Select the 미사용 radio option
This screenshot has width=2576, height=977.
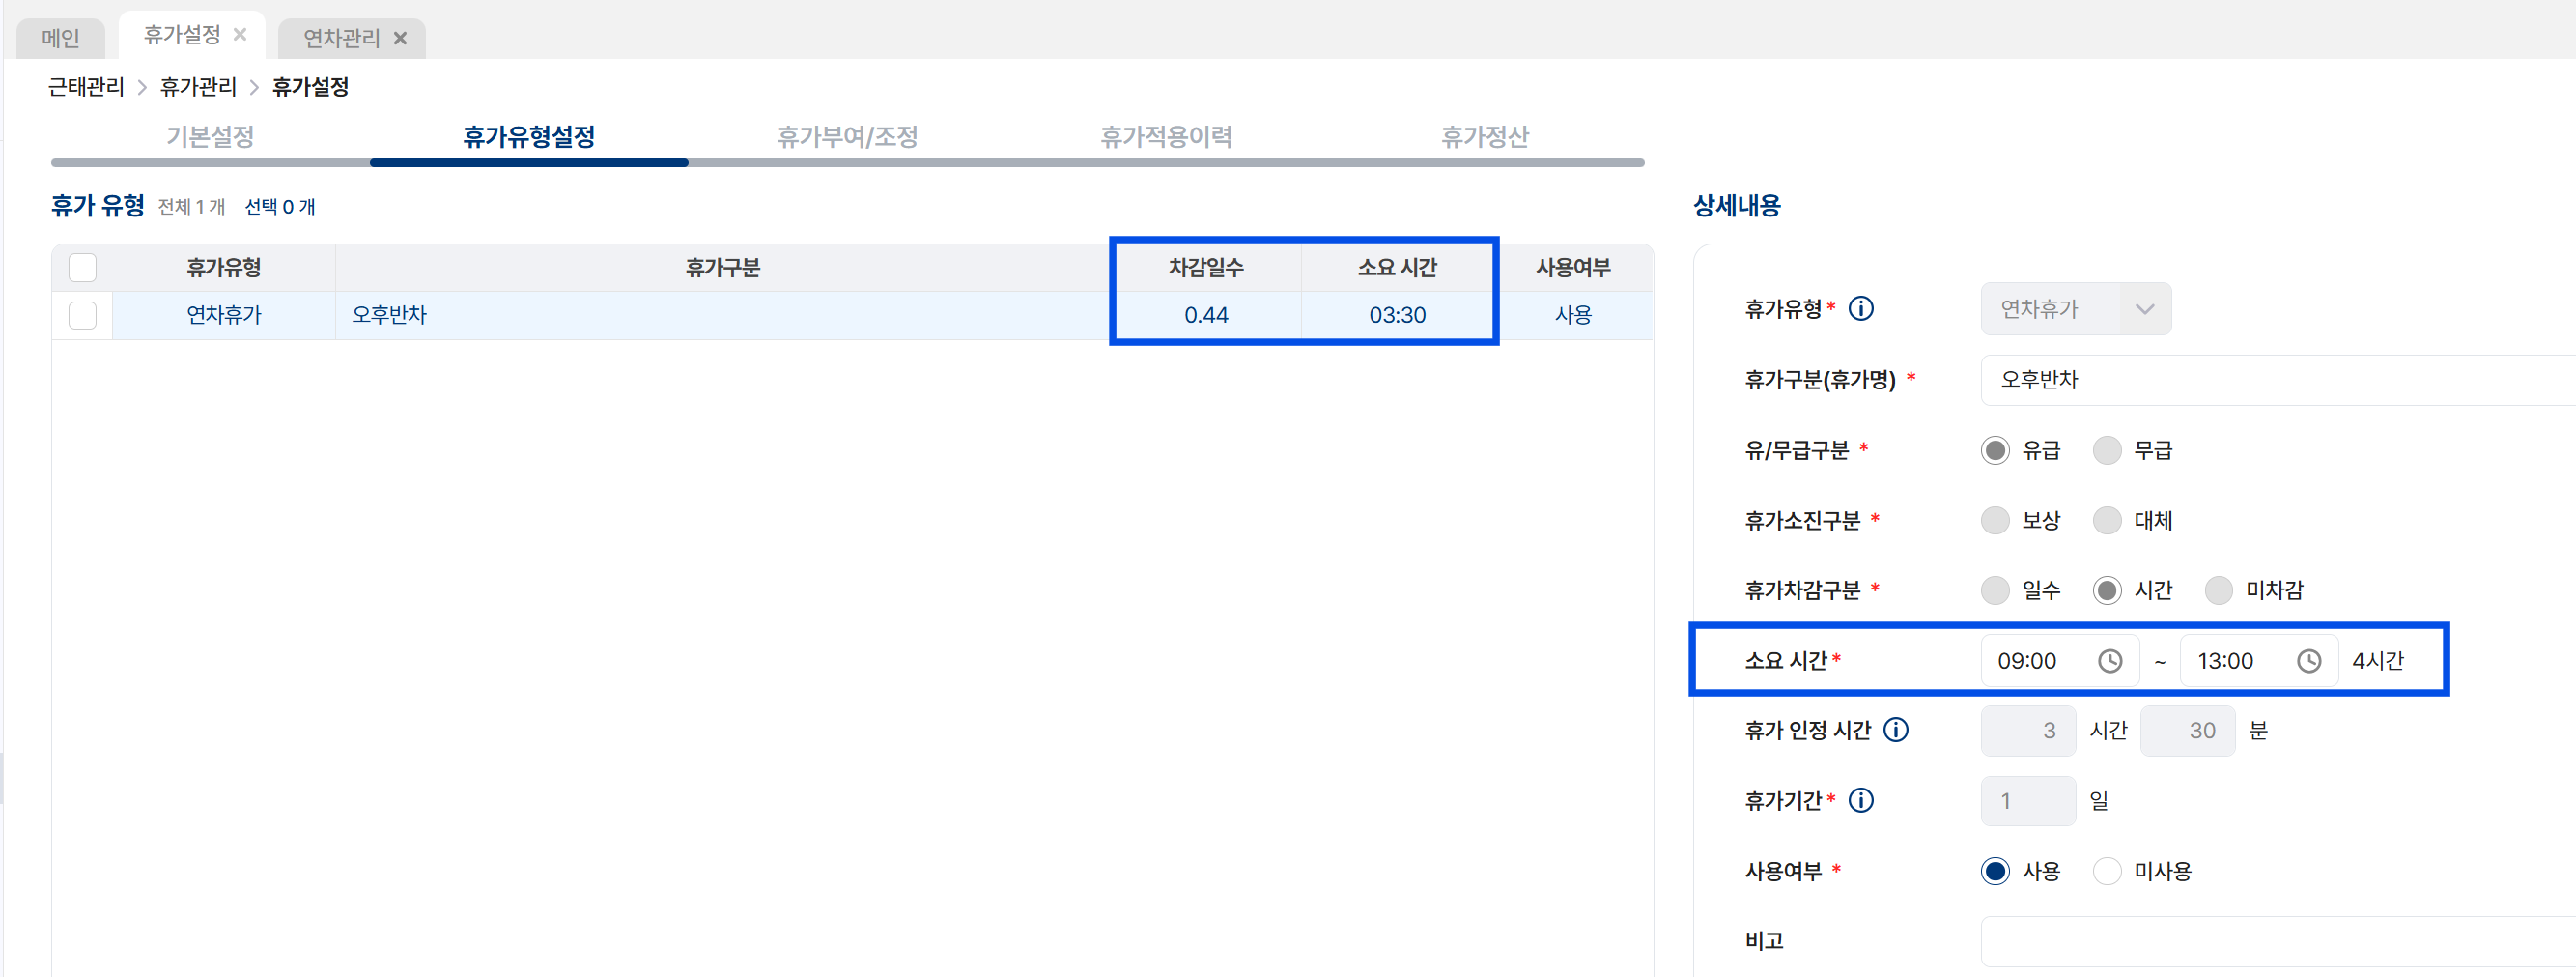click(x=2107, y=872)
